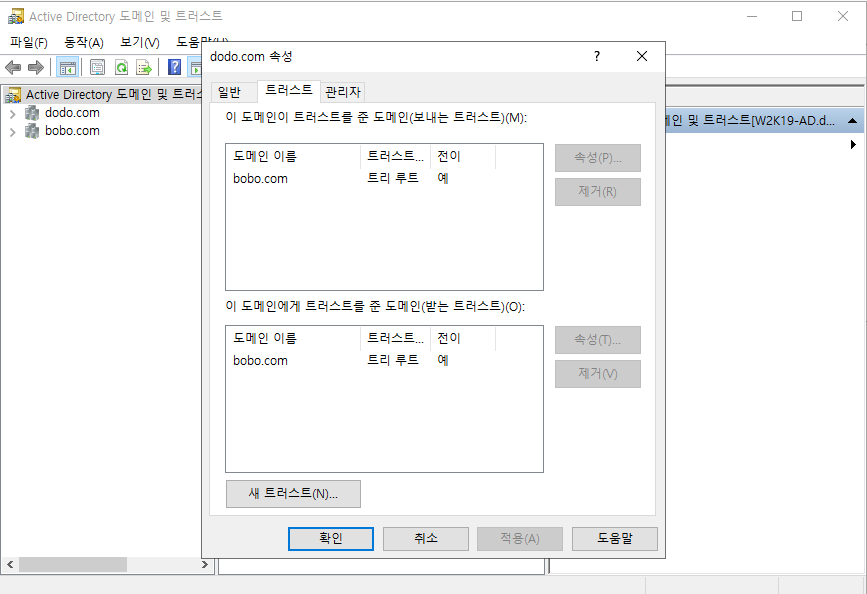Click 속성(T)... next to incoming trusts
The image size is (867, 594).
(x=598, y=340)
